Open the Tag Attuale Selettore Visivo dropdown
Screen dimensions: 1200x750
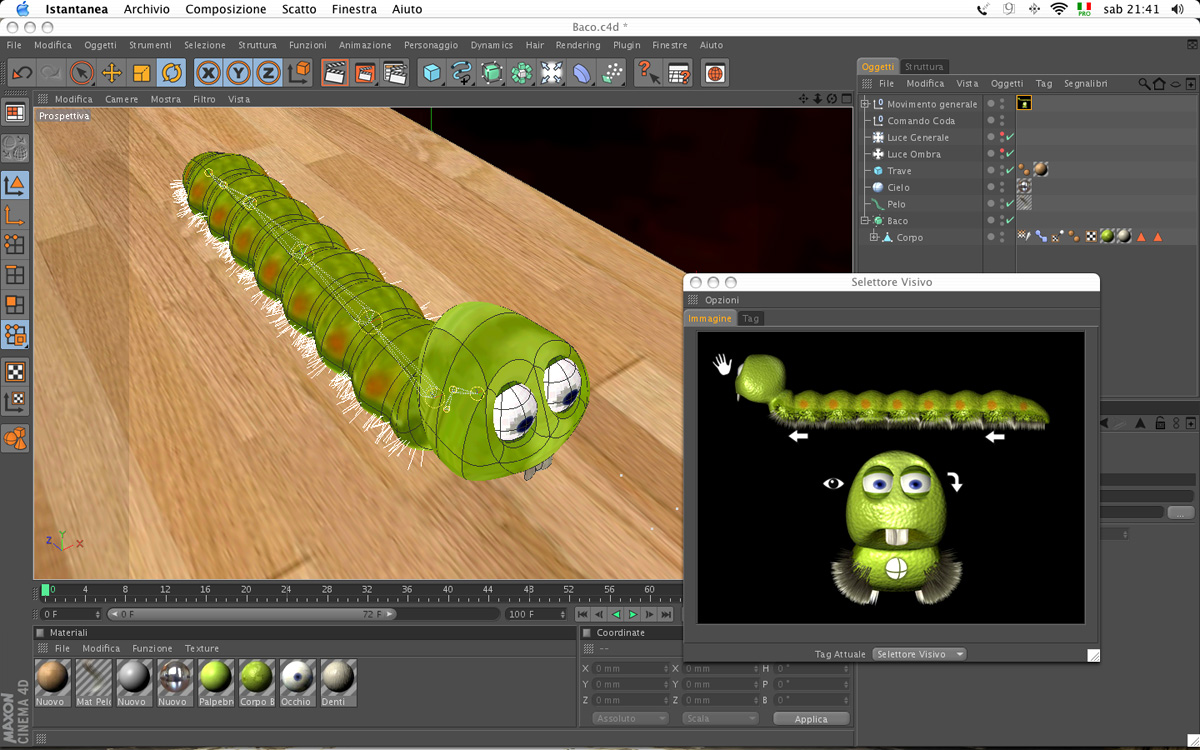[x=920, y=654]
